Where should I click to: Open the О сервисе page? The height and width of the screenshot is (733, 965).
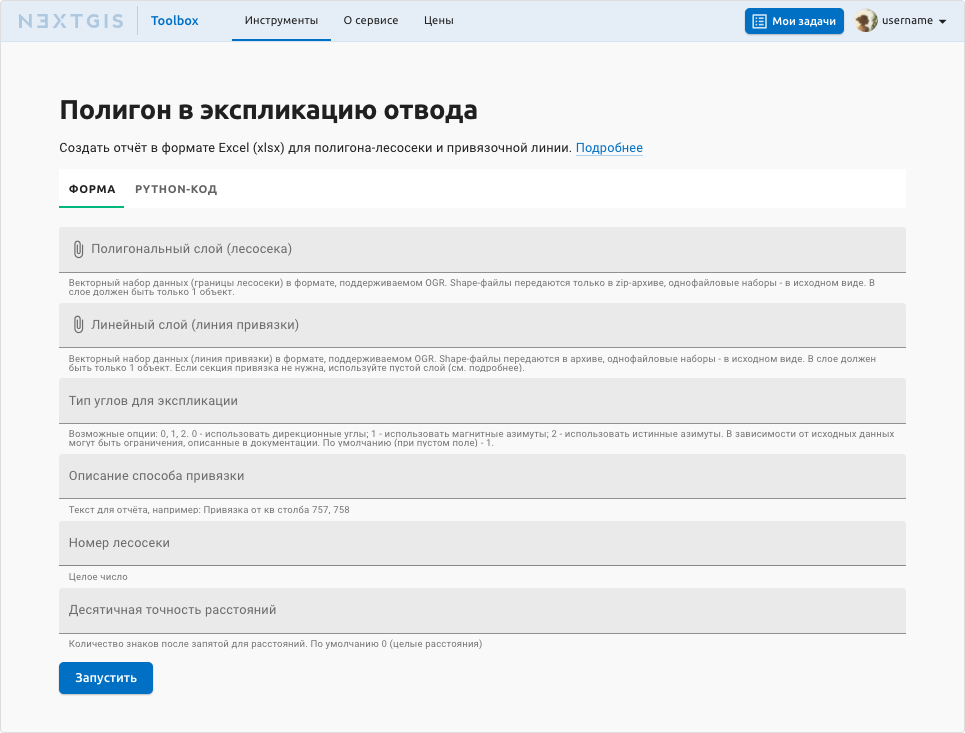[x=370, y=21]
